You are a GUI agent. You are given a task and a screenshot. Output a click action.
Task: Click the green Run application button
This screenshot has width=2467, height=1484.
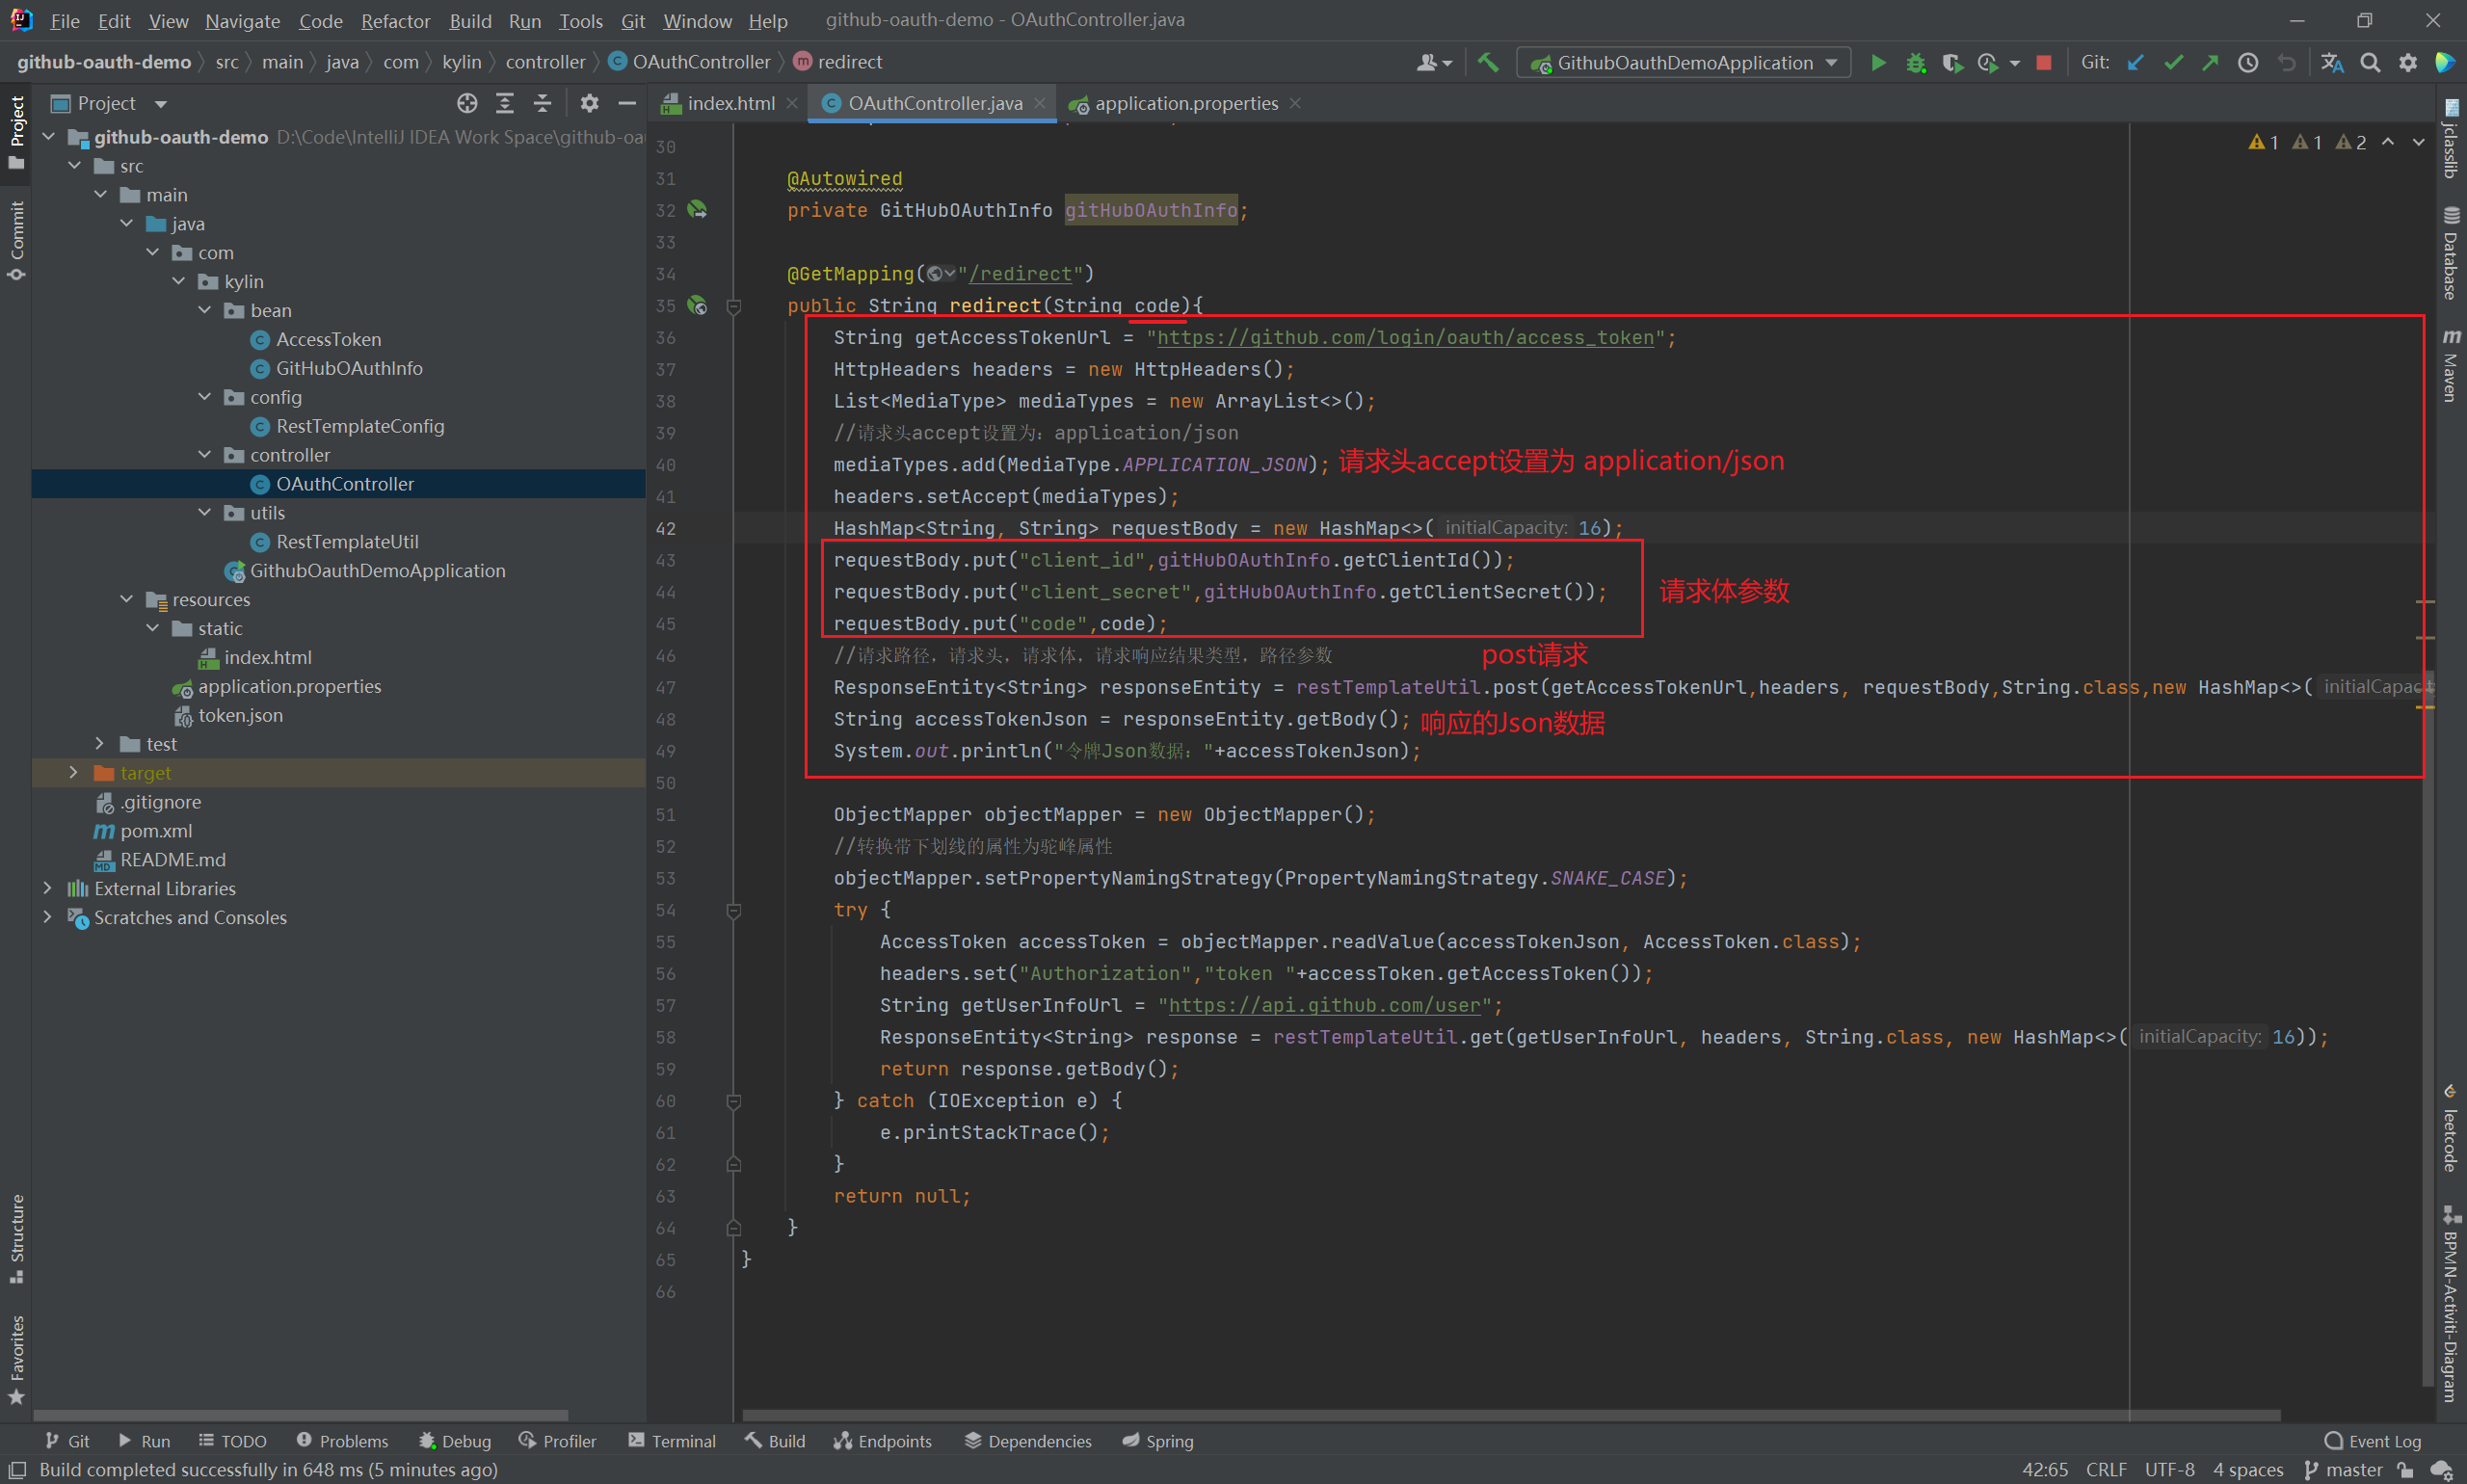point(1877,63)
